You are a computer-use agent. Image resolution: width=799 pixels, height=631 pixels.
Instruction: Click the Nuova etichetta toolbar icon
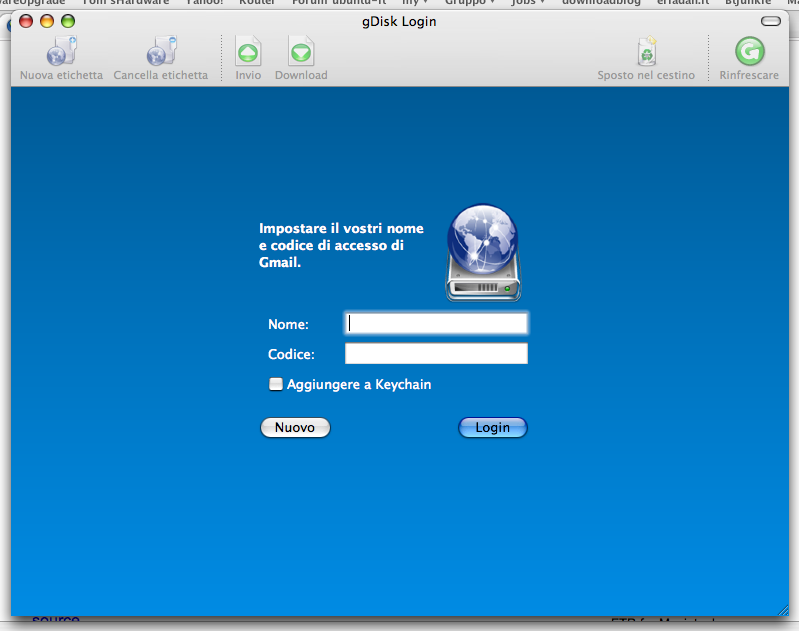point(61,52)
